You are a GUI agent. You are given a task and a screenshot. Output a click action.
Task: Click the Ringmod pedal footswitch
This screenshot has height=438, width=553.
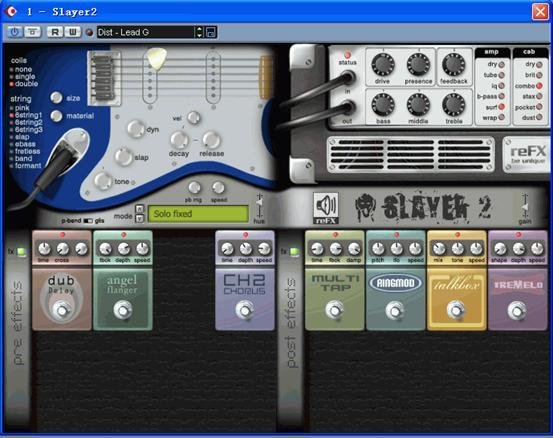tap(395, 310)
